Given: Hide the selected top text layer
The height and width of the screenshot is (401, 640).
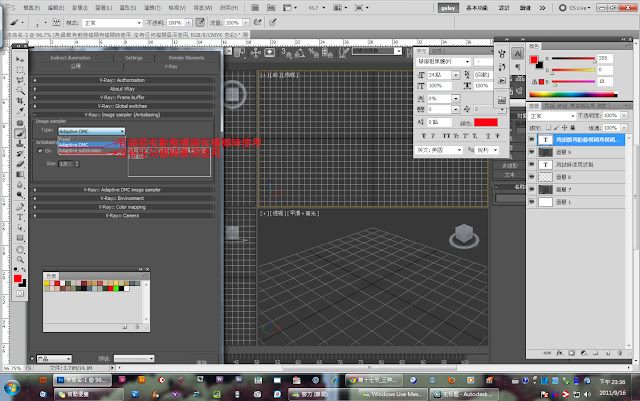Looking at the screenshot, I should pyautogui.click(x=531, y=140).
